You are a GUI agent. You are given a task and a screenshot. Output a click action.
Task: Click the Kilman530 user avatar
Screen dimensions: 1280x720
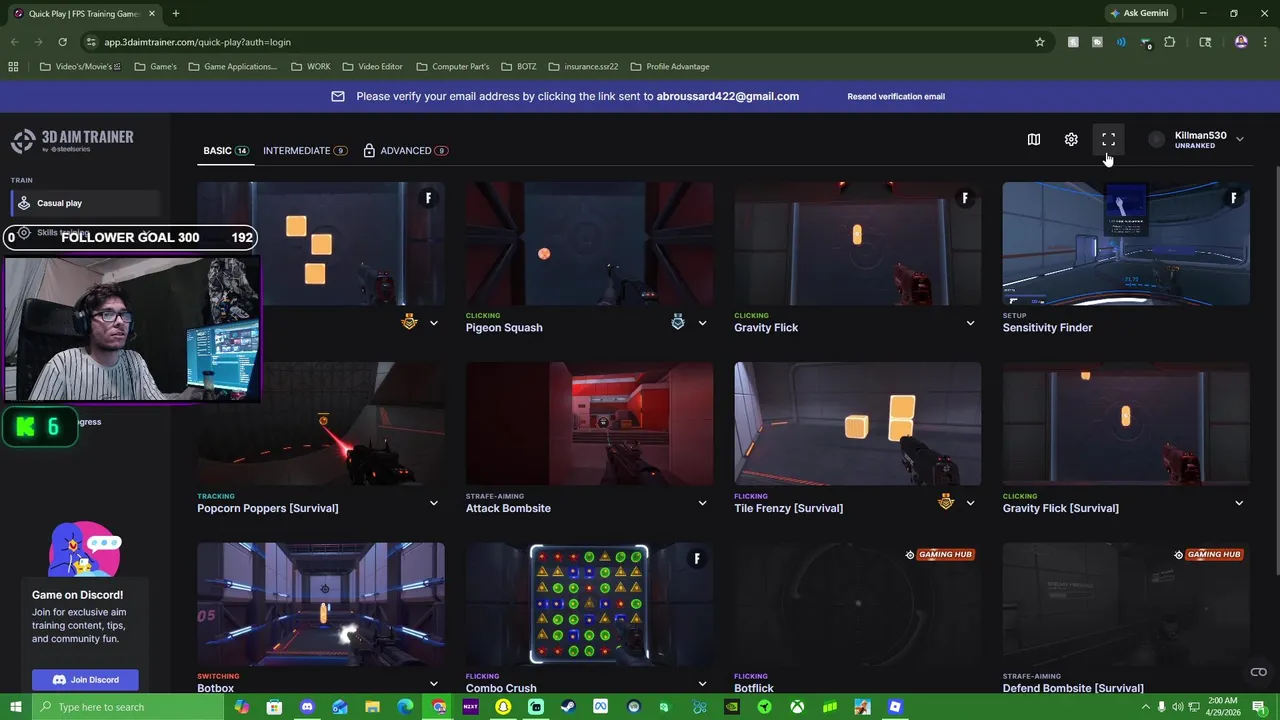pos(1157,139)
